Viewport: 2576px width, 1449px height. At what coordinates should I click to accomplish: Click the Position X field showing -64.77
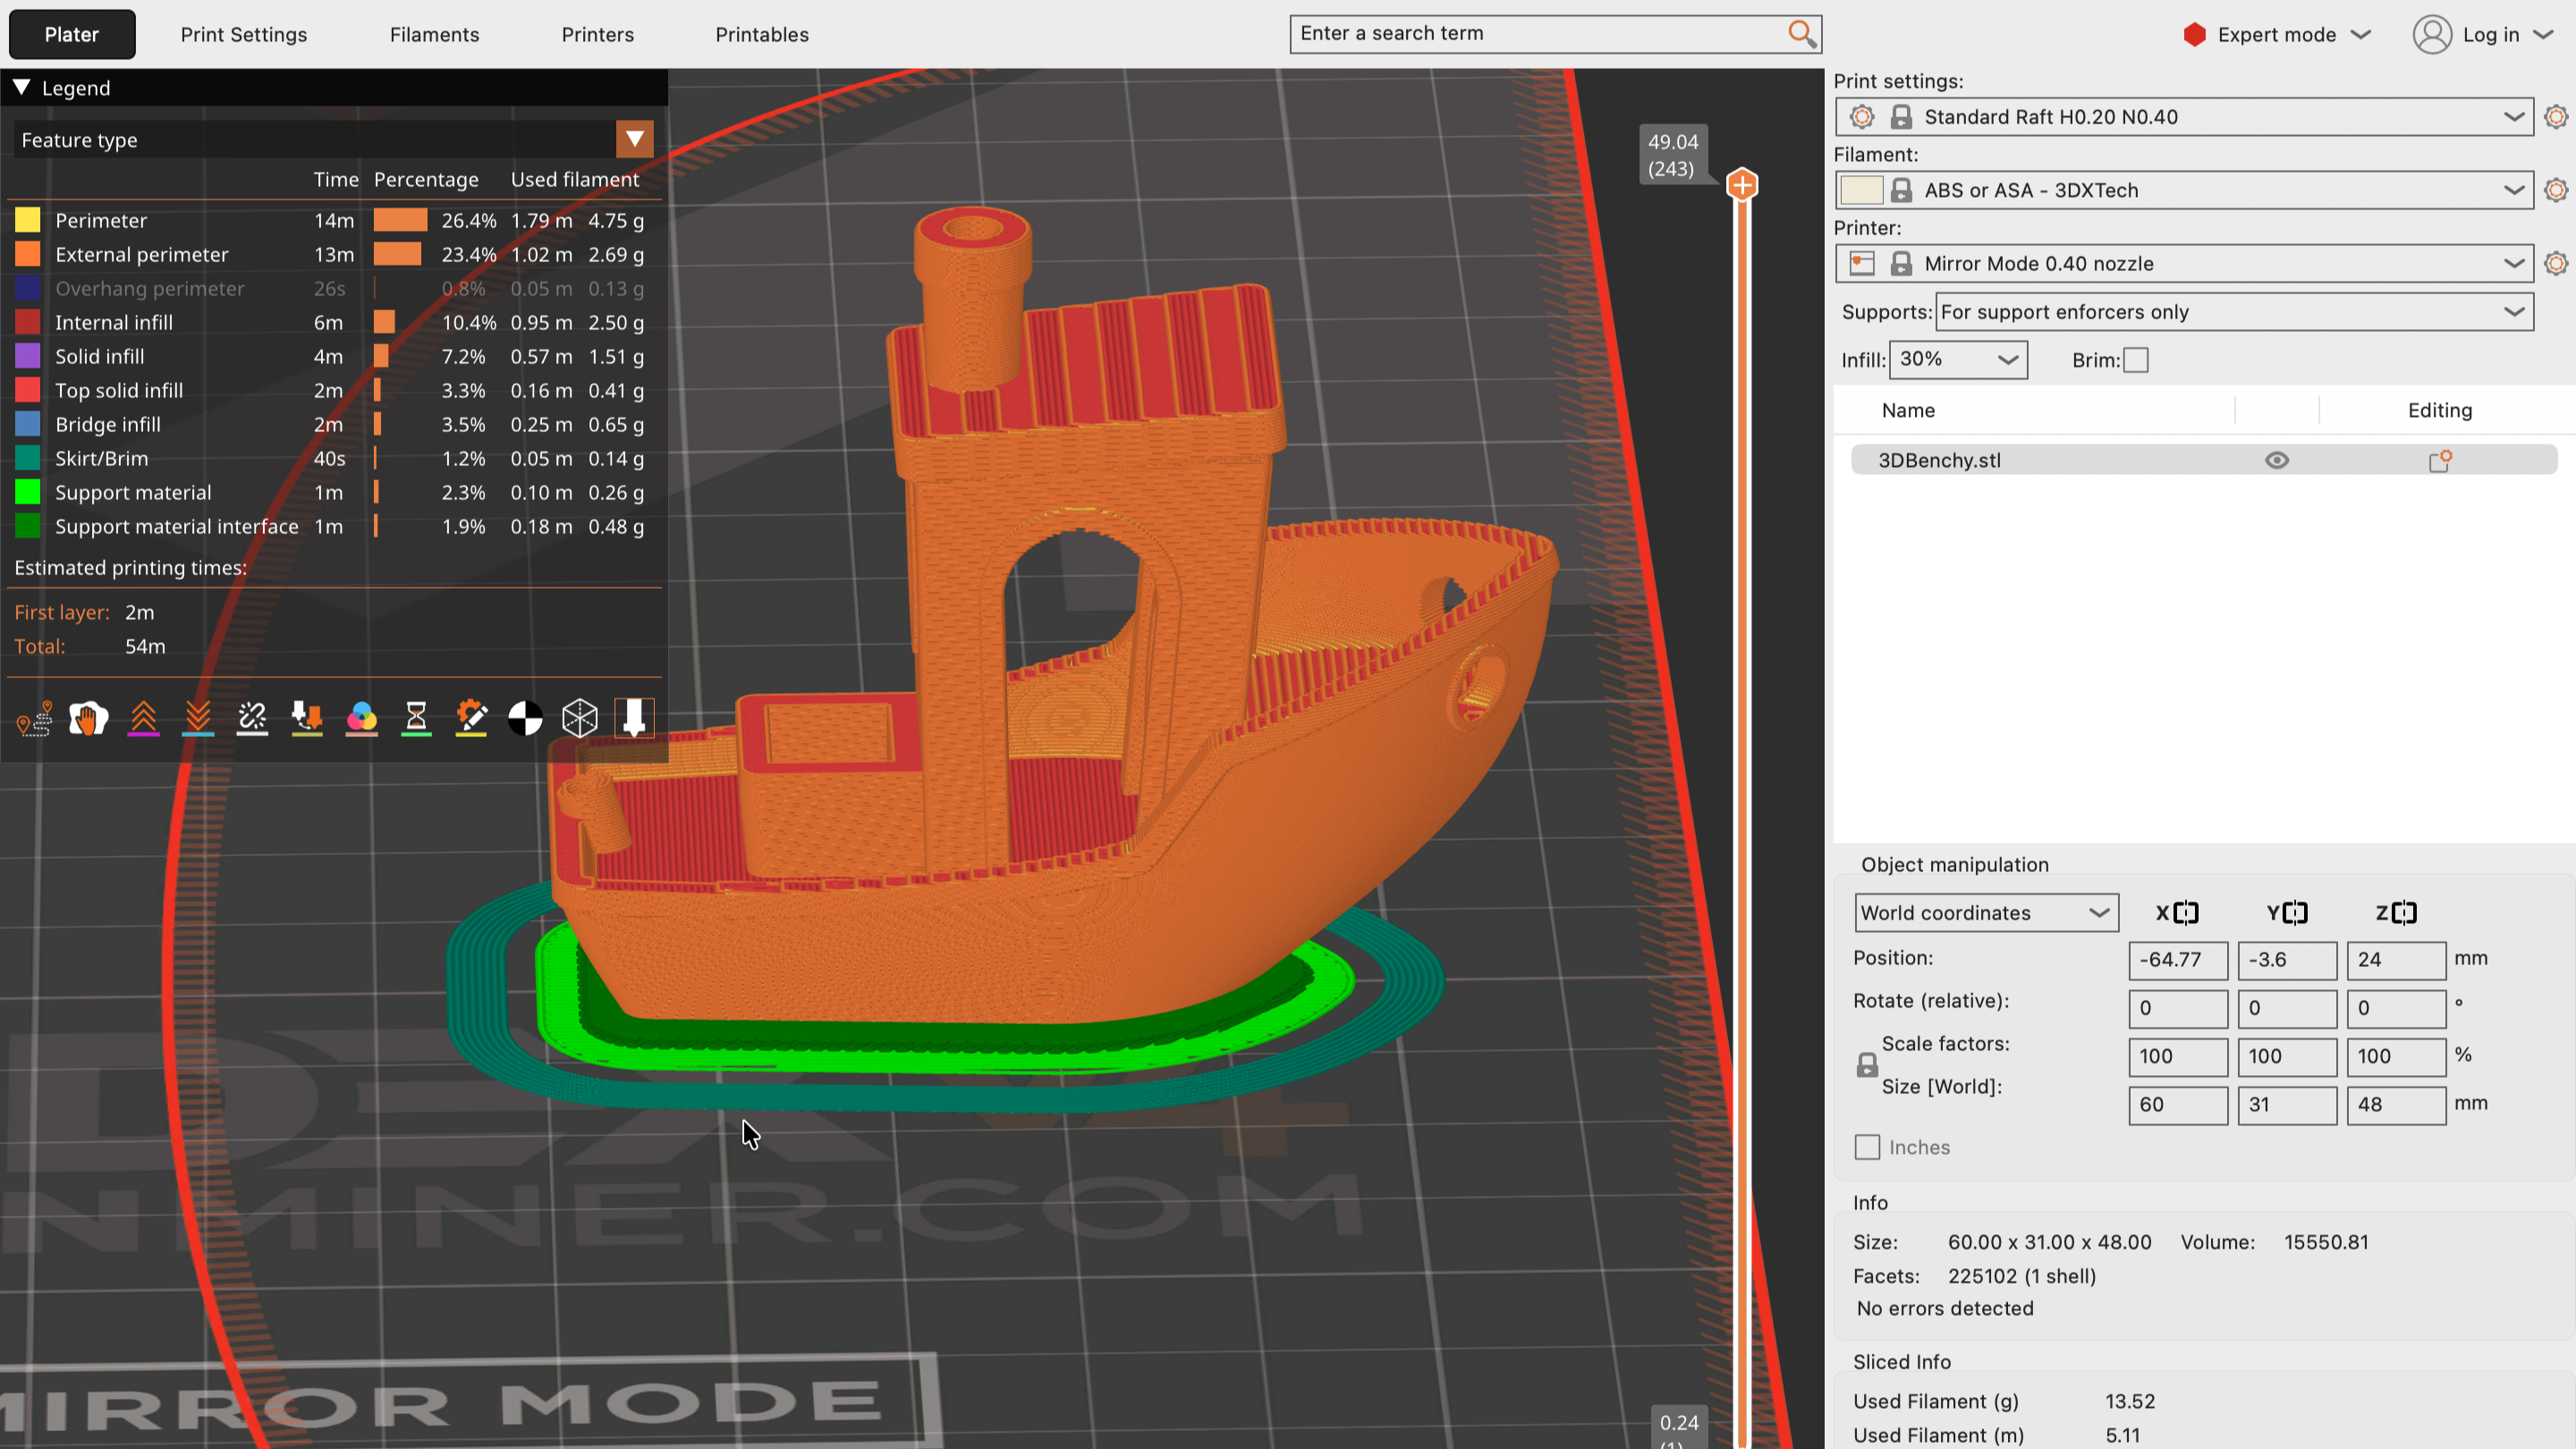[2178, 961]
